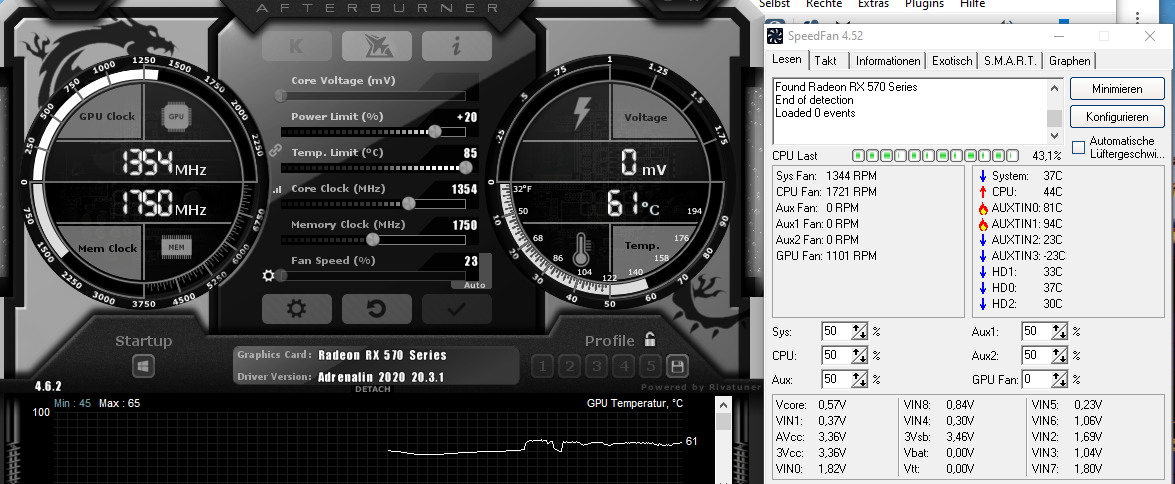Viewport: 1175px width, 484px height.
Task: Unlock the Profile padlock icon
Action: point(650,339)
